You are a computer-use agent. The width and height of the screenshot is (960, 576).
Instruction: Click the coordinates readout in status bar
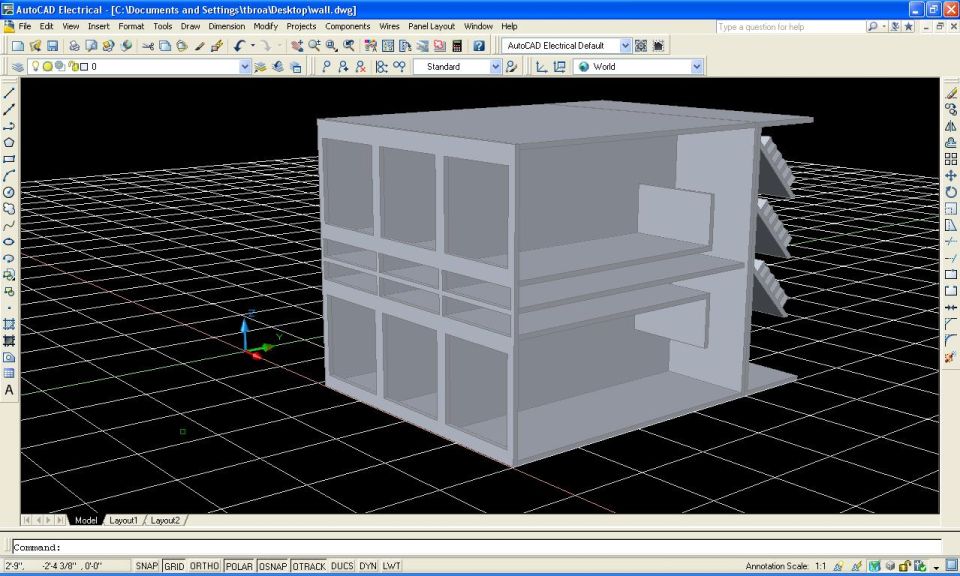coord(66,566)
